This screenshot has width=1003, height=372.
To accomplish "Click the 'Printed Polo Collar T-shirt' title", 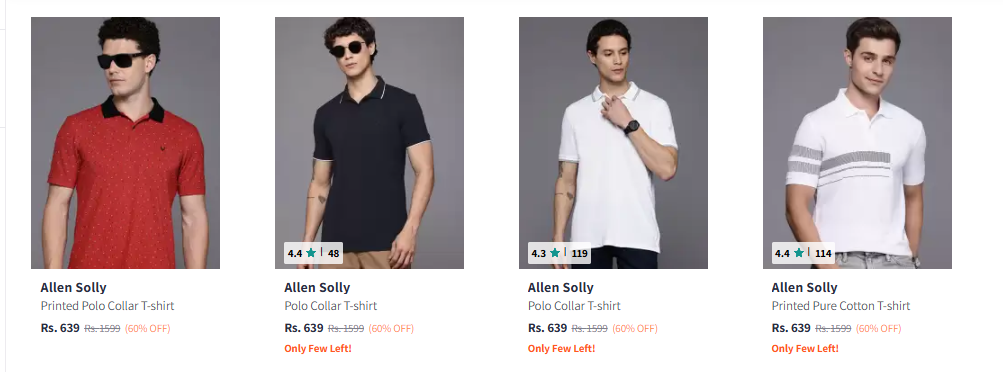I will (107, 306).
